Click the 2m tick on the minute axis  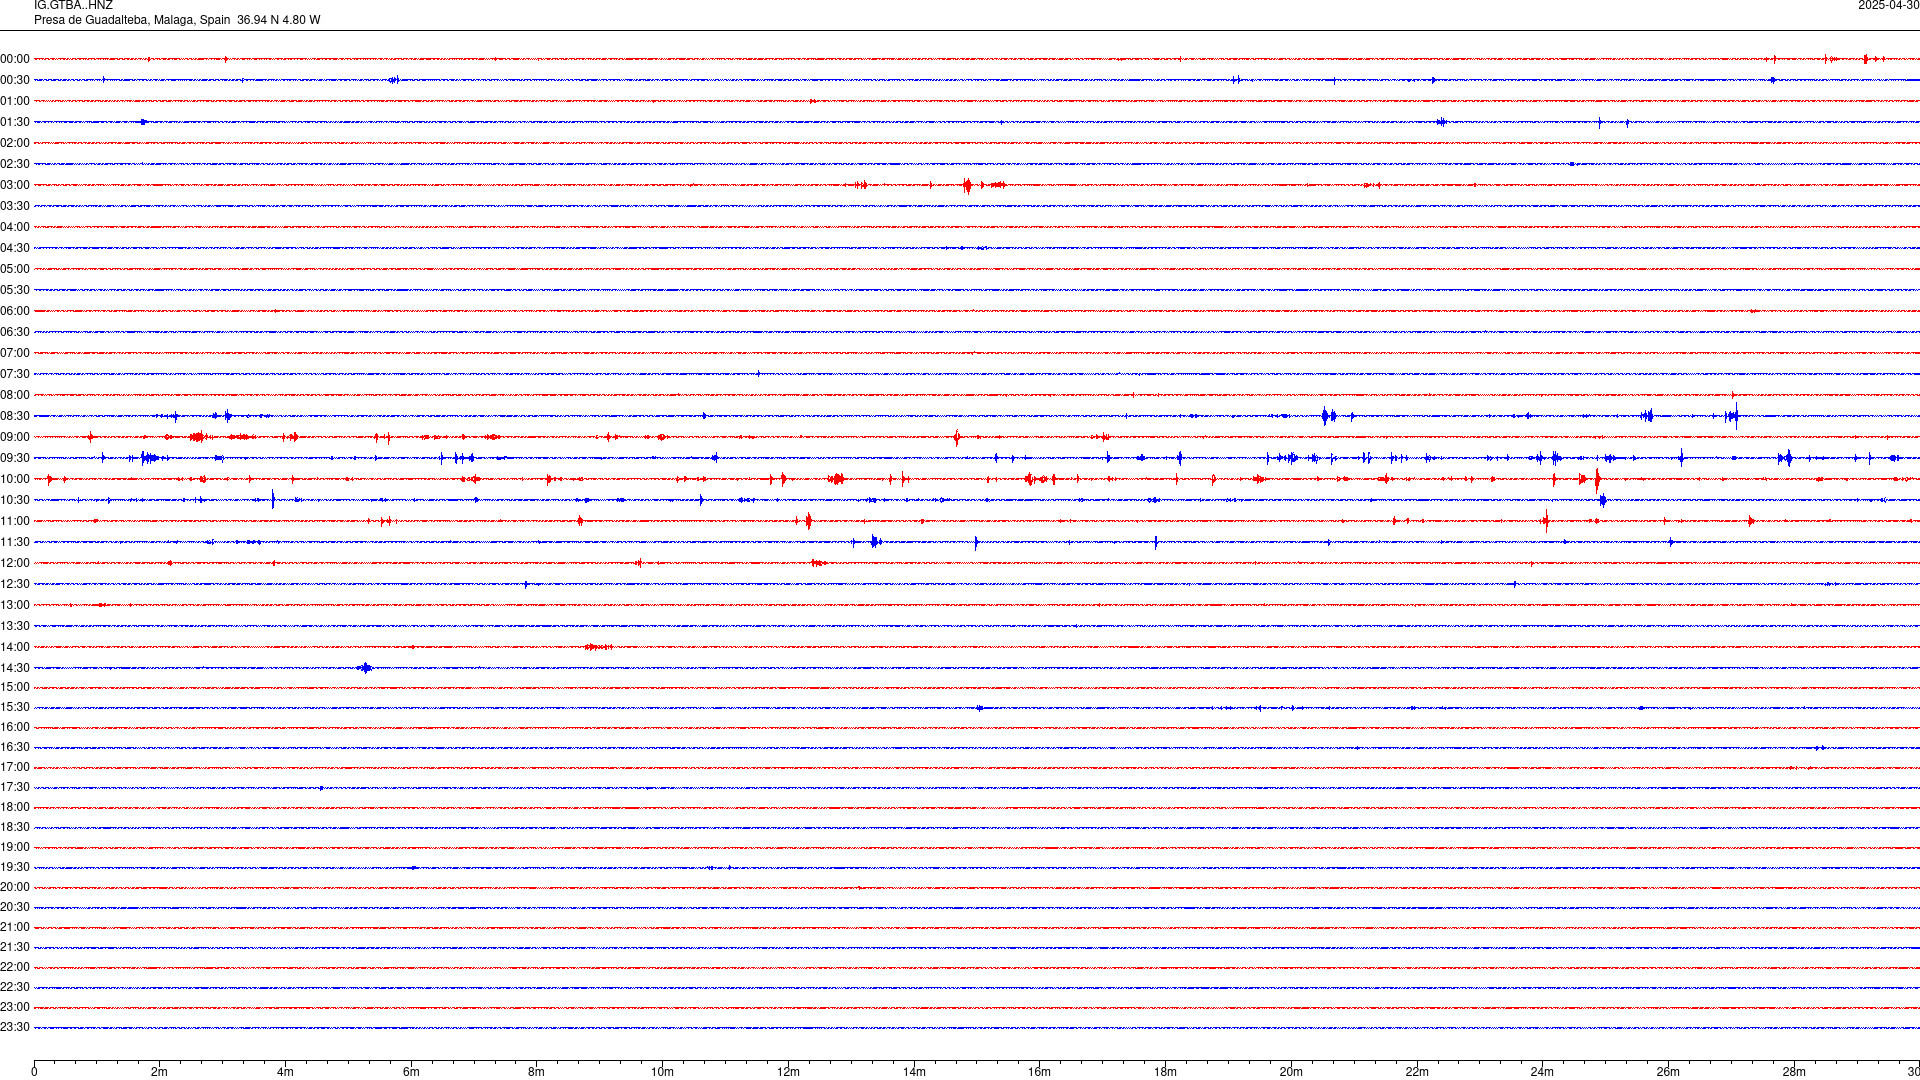(x=160, y=1072)
